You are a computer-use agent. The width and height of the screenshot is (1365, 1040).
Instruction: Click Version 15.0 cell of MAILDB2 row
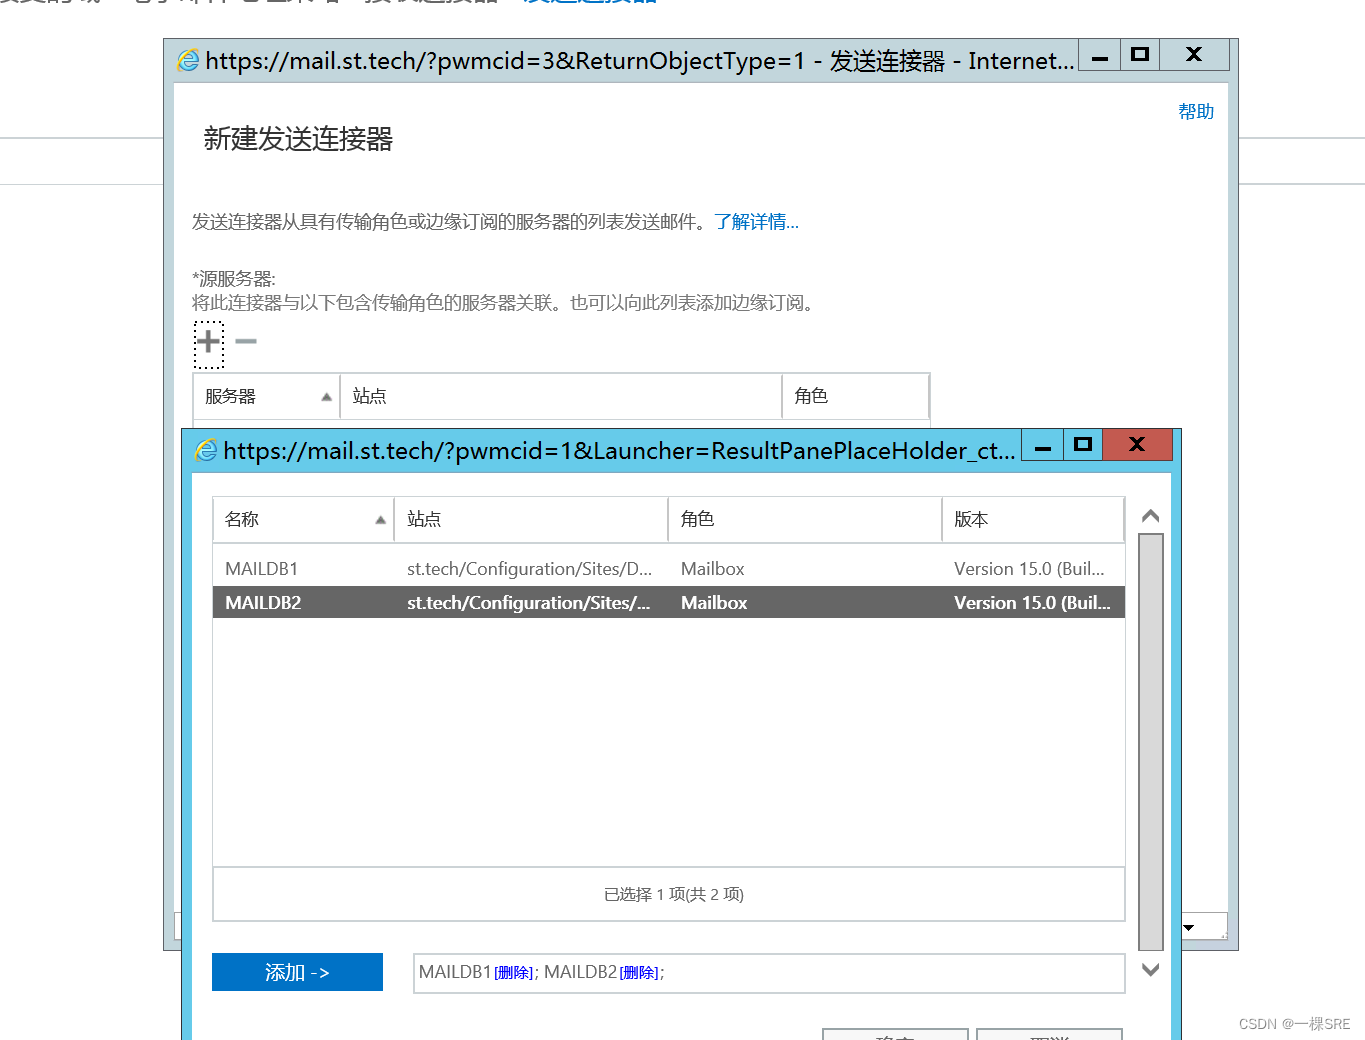click(1032, 602)
